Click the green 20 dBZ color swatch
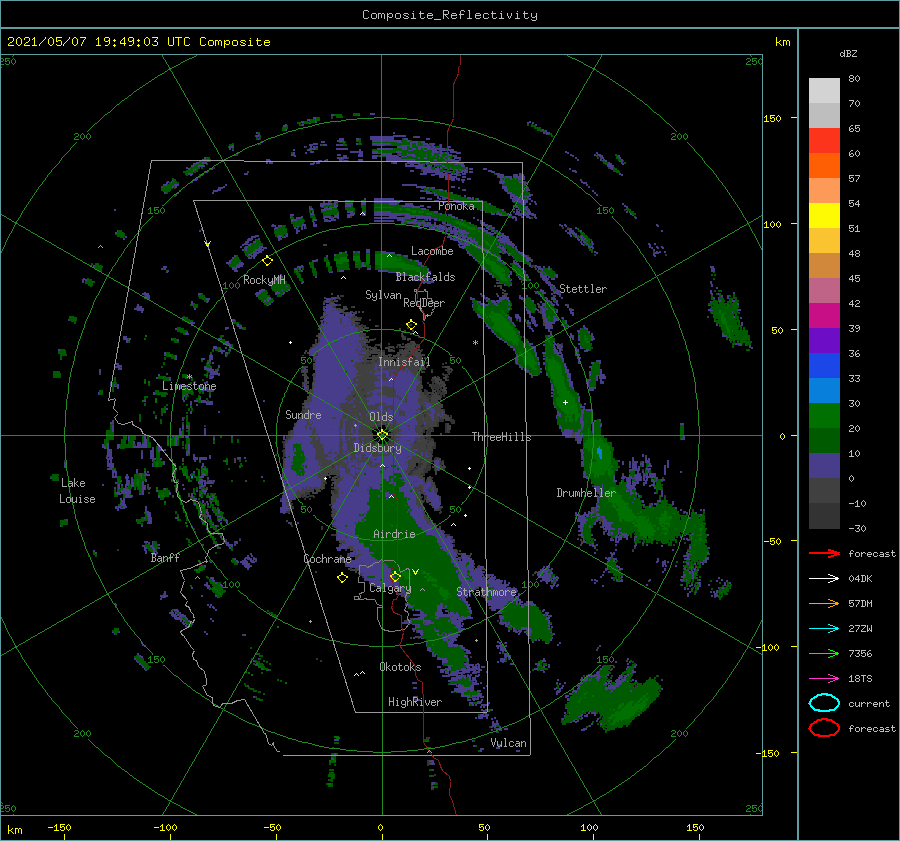 click(x=824, y=416)
